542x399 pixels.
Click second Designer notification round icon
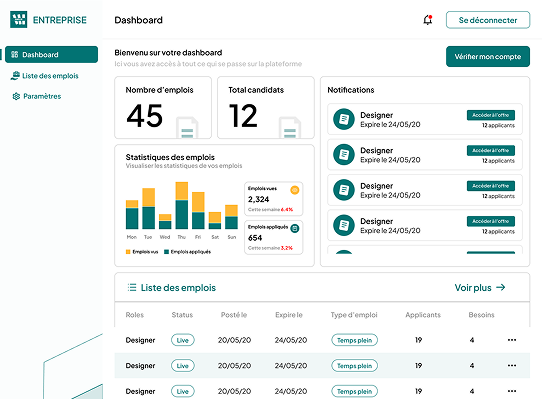344,155
